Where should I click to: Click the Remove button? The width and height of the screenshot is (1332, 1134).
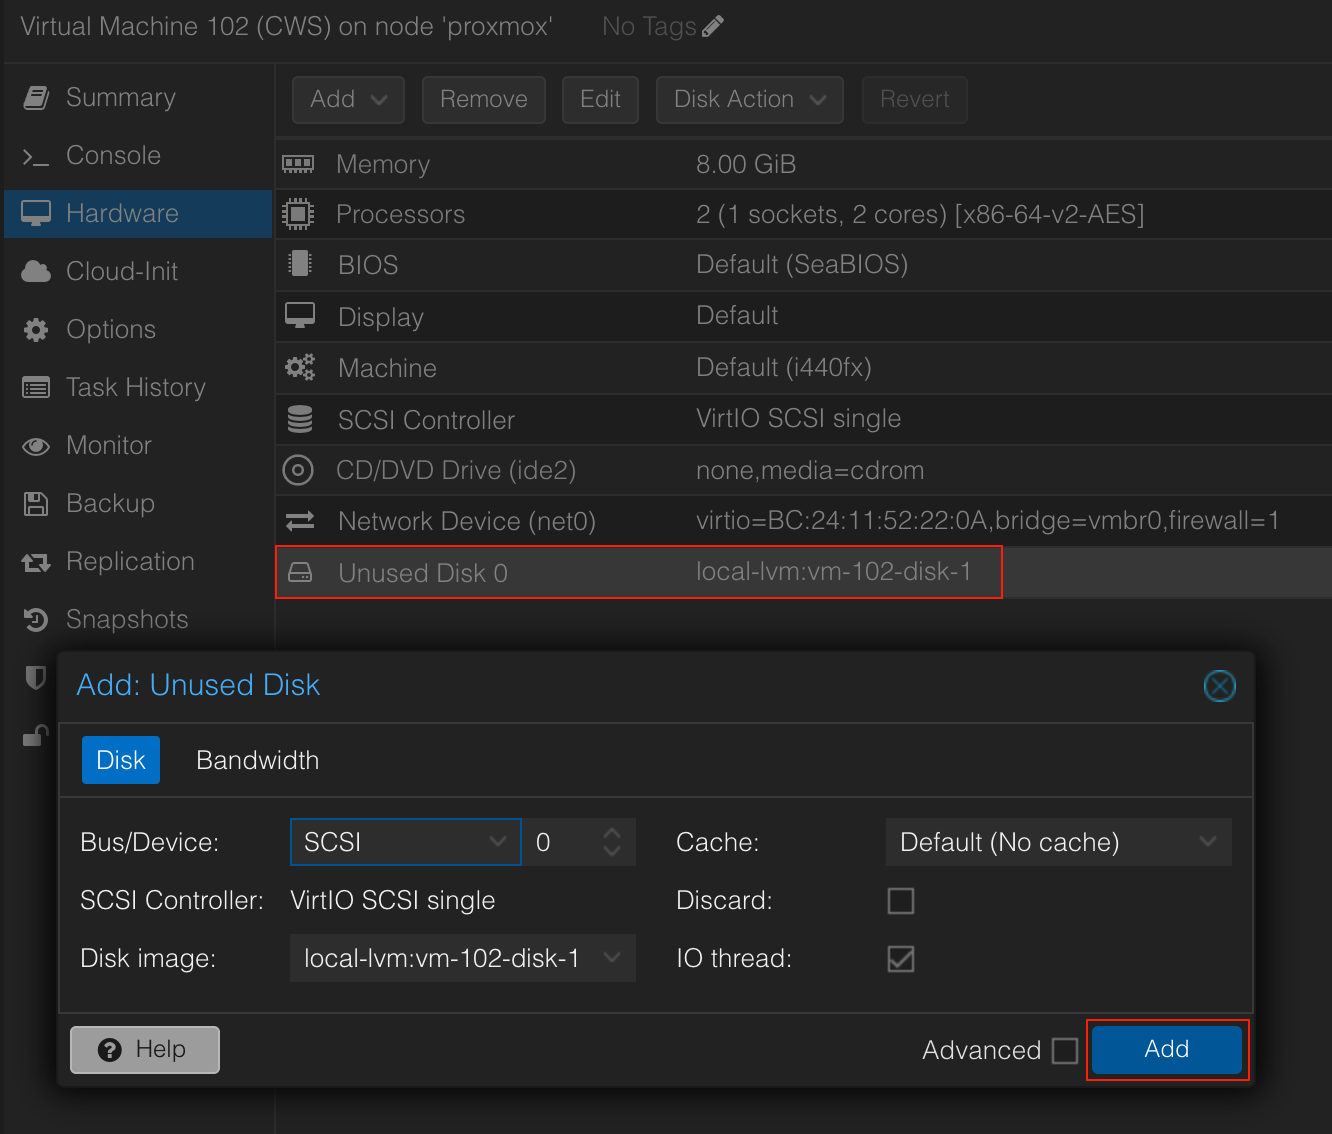pyautogui.click(x=484, y=99)
